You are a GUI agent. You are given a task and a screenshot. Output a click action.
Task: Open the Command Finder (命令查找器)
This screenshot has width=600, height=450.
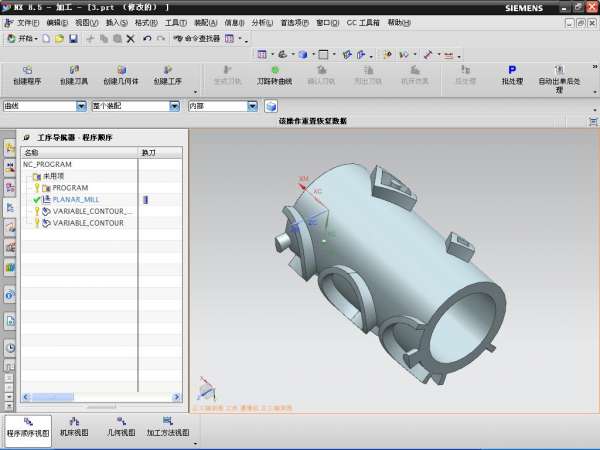pyautogui.click(x=197, y=39)
